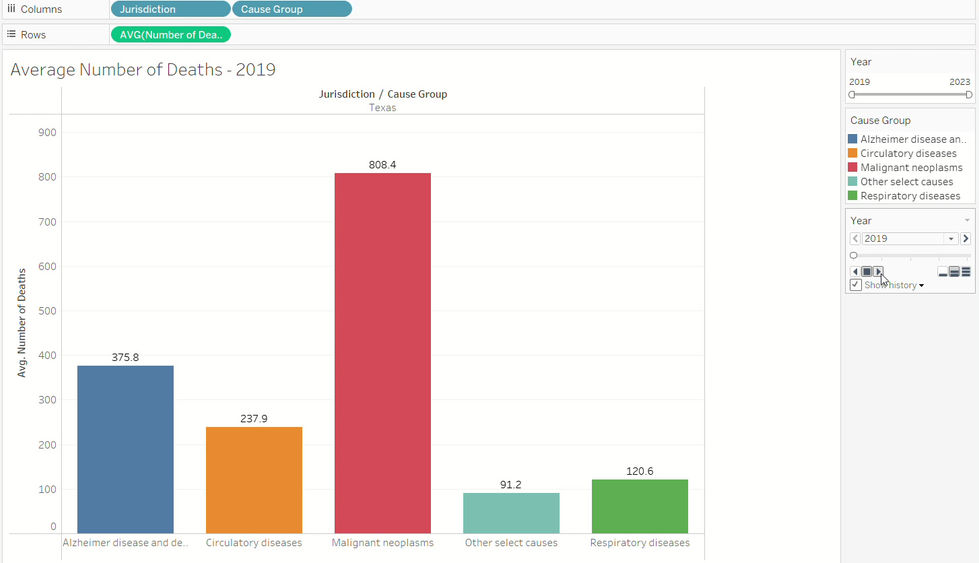Click the Other select causes axis label
979x563 pixels.
click(511, 543)
